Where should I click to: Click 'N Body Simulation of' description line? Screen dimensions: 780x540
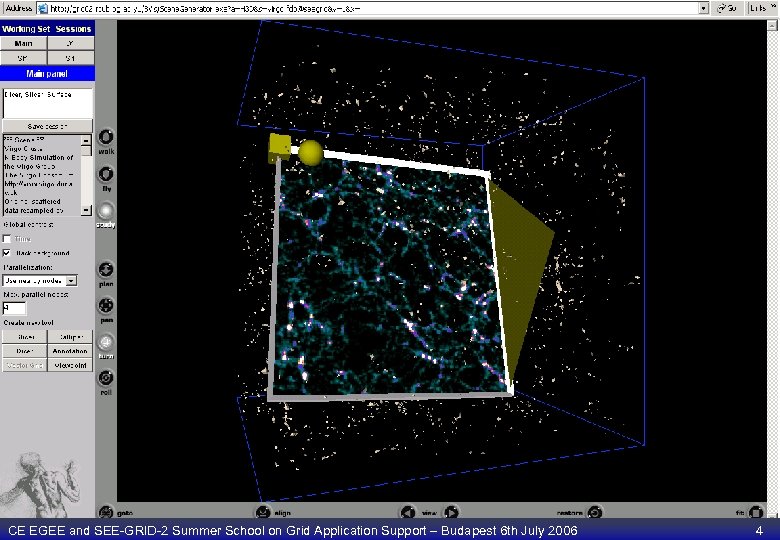[x=39, y=158]
